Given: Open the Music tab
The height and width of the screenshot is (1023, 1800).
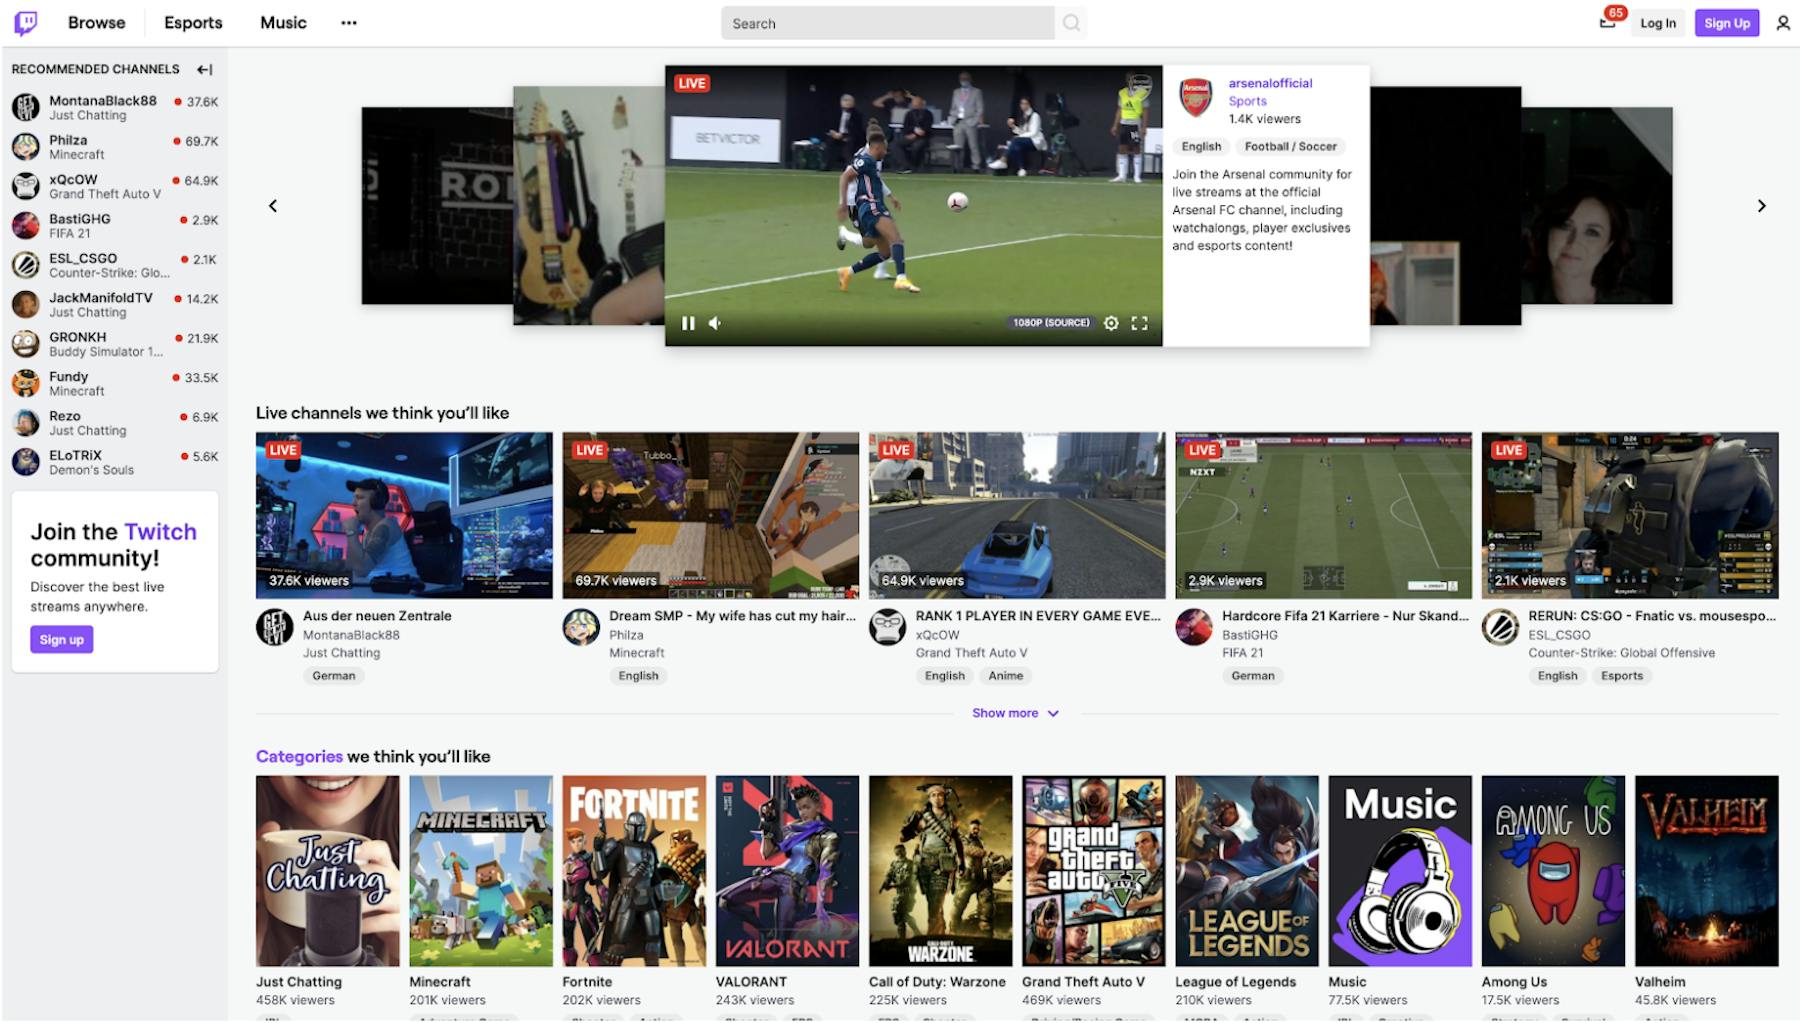Looking at the screenshot, I should pos(283,22).
